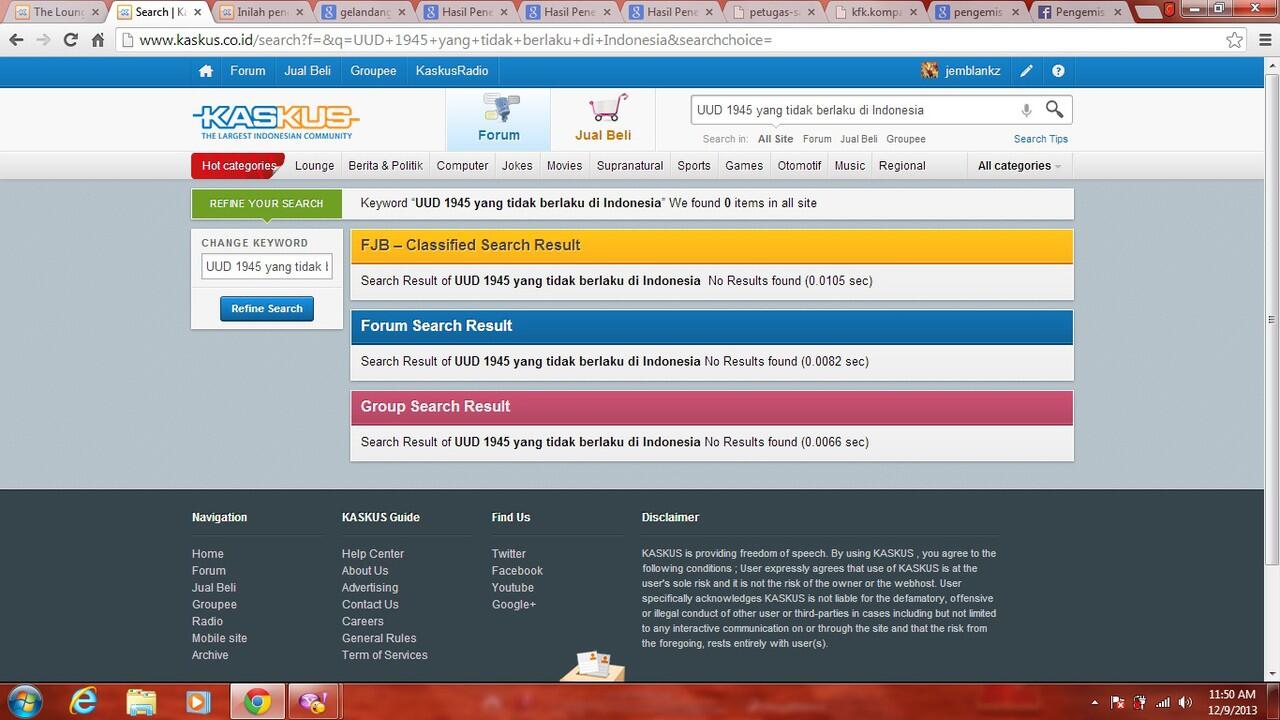The width and height of the screenshot is (1280, 720).
Task: Click the Refine Your Search label
Action: (266, 204)
